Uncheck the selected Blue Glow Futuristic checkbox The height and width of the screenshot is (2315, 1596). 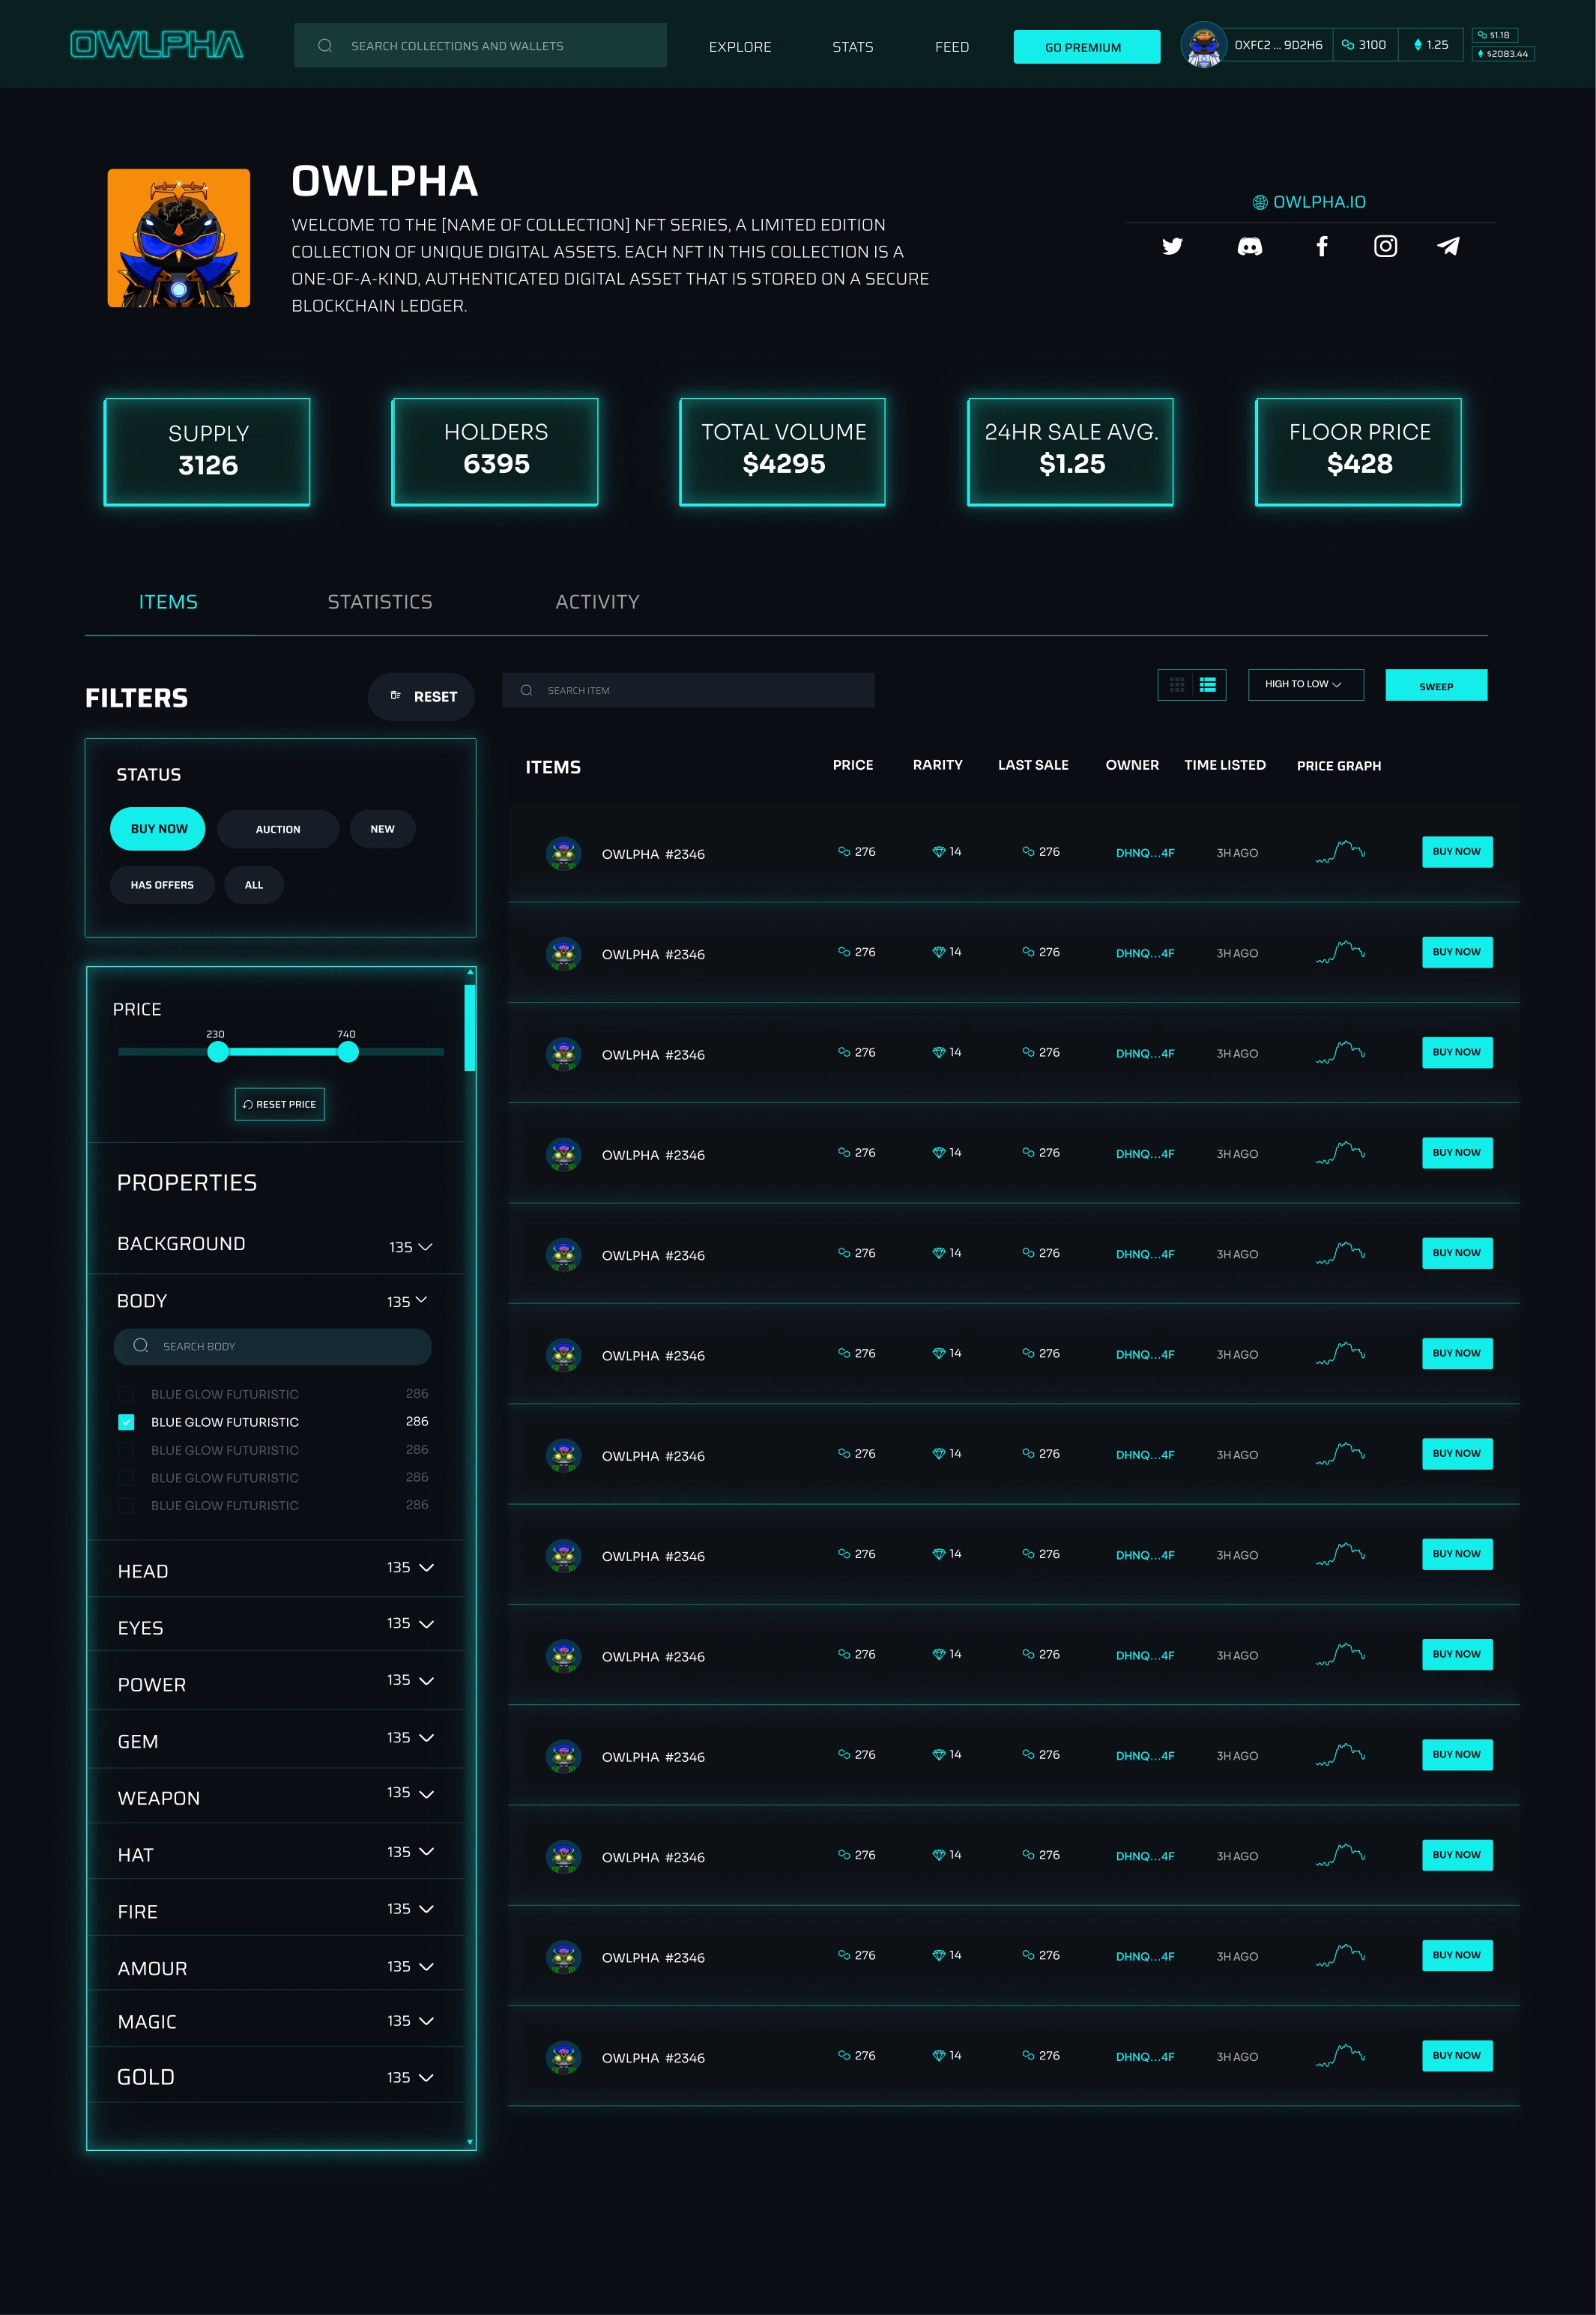coord(126,1421)
